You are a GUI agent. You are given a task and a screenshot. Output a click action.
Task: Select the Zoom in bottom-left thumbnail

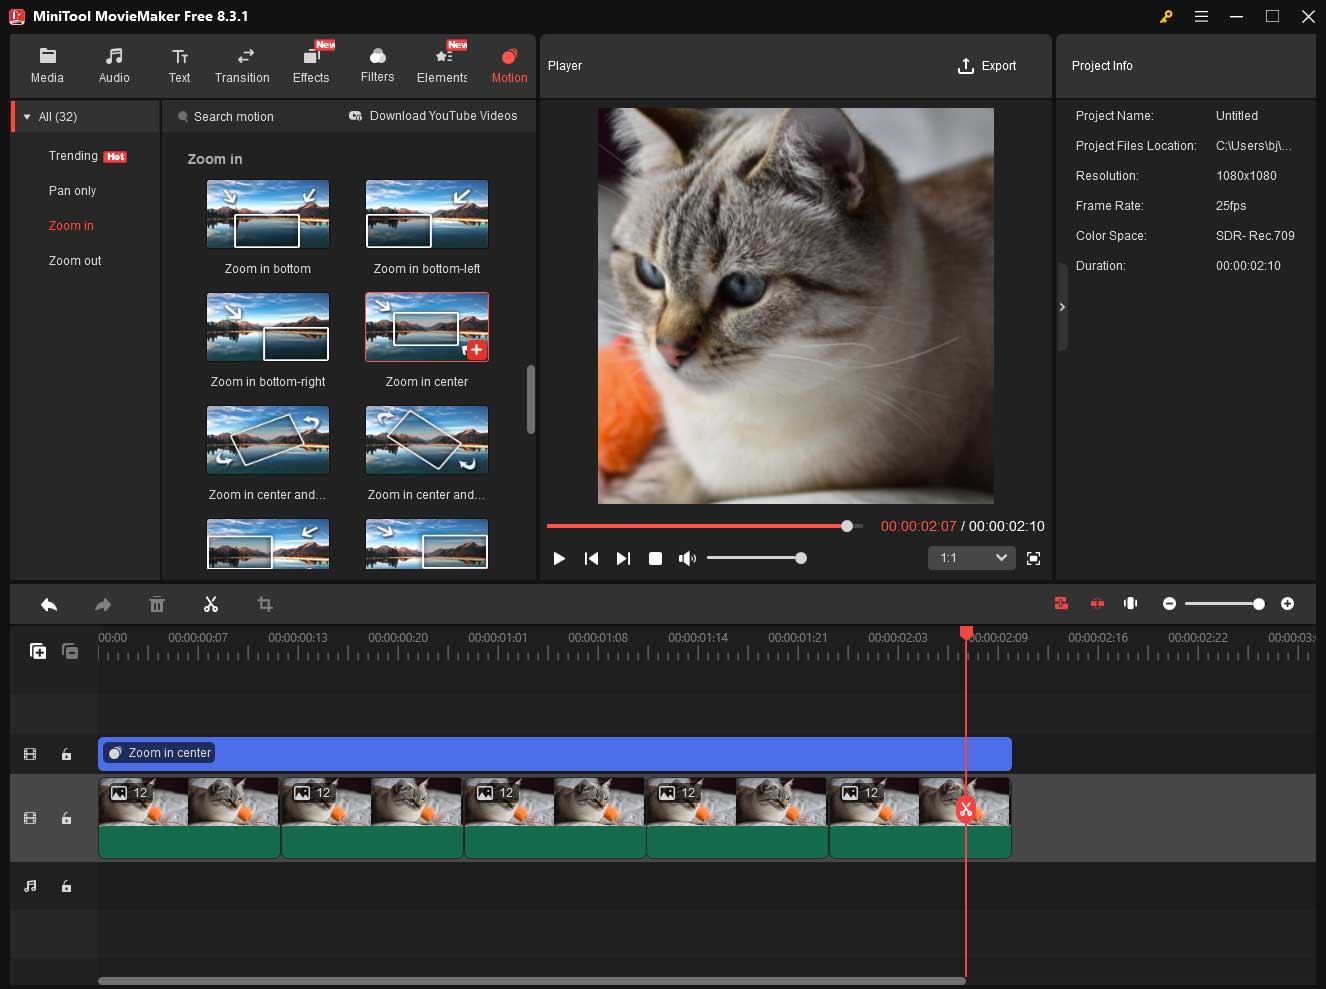[x=427, y=214]
